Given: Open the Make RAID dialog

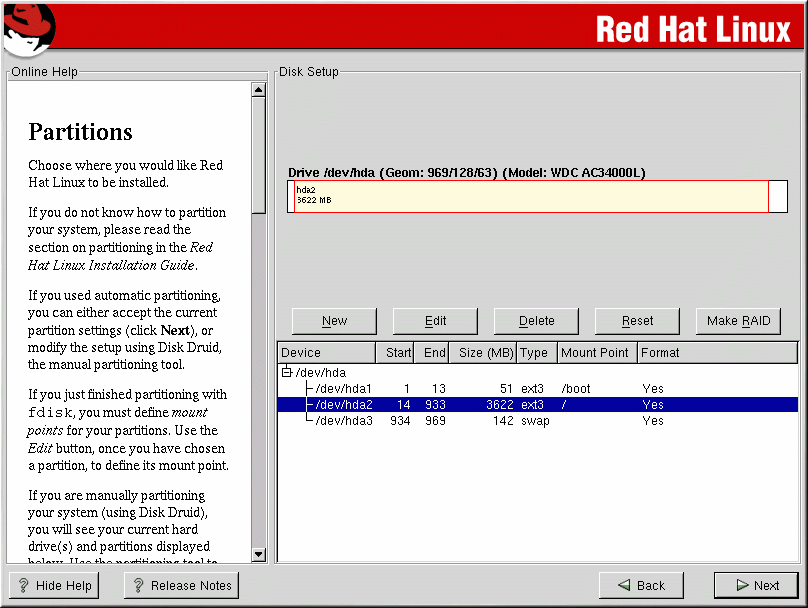Looking at the screenshot, I should [x=738, y=321].
